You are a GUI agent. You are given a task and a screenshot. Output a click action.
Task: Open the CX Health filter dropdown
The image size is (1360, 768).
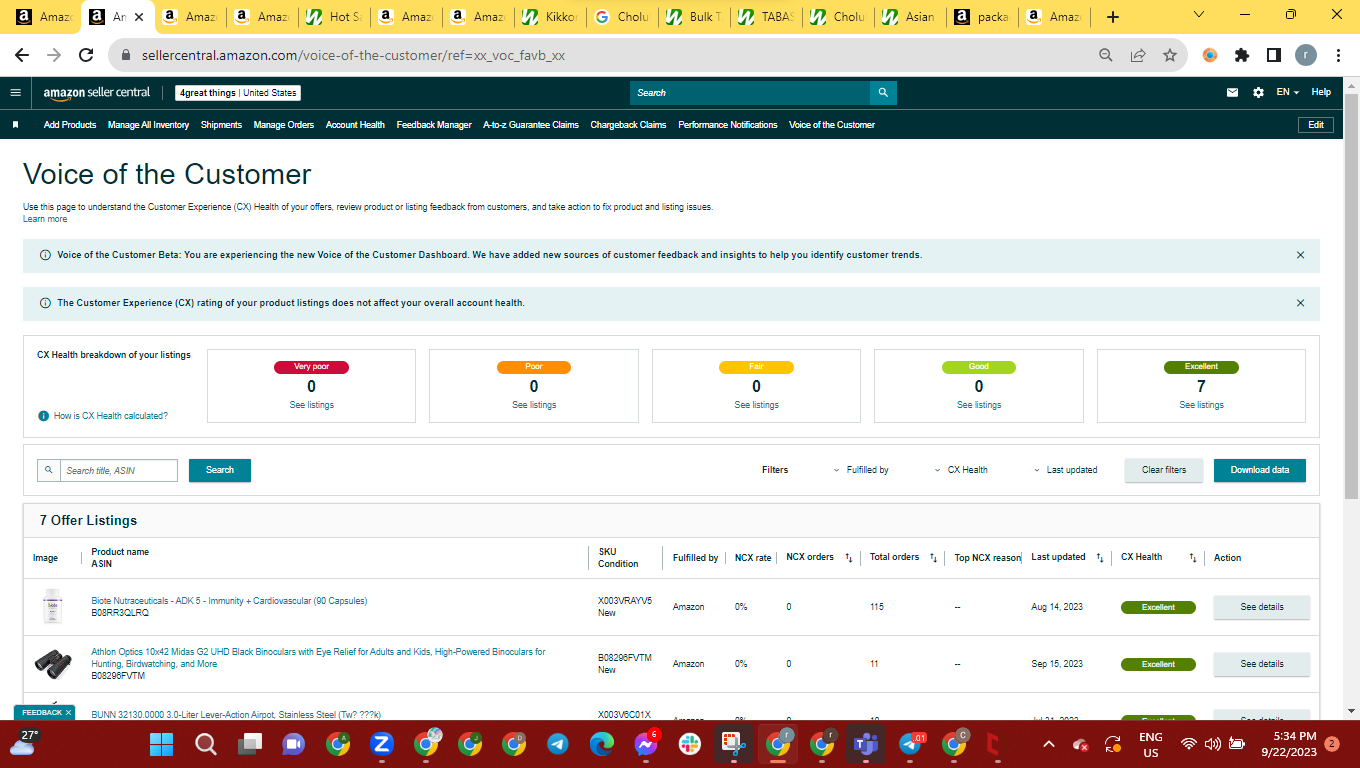click(961, 470)
